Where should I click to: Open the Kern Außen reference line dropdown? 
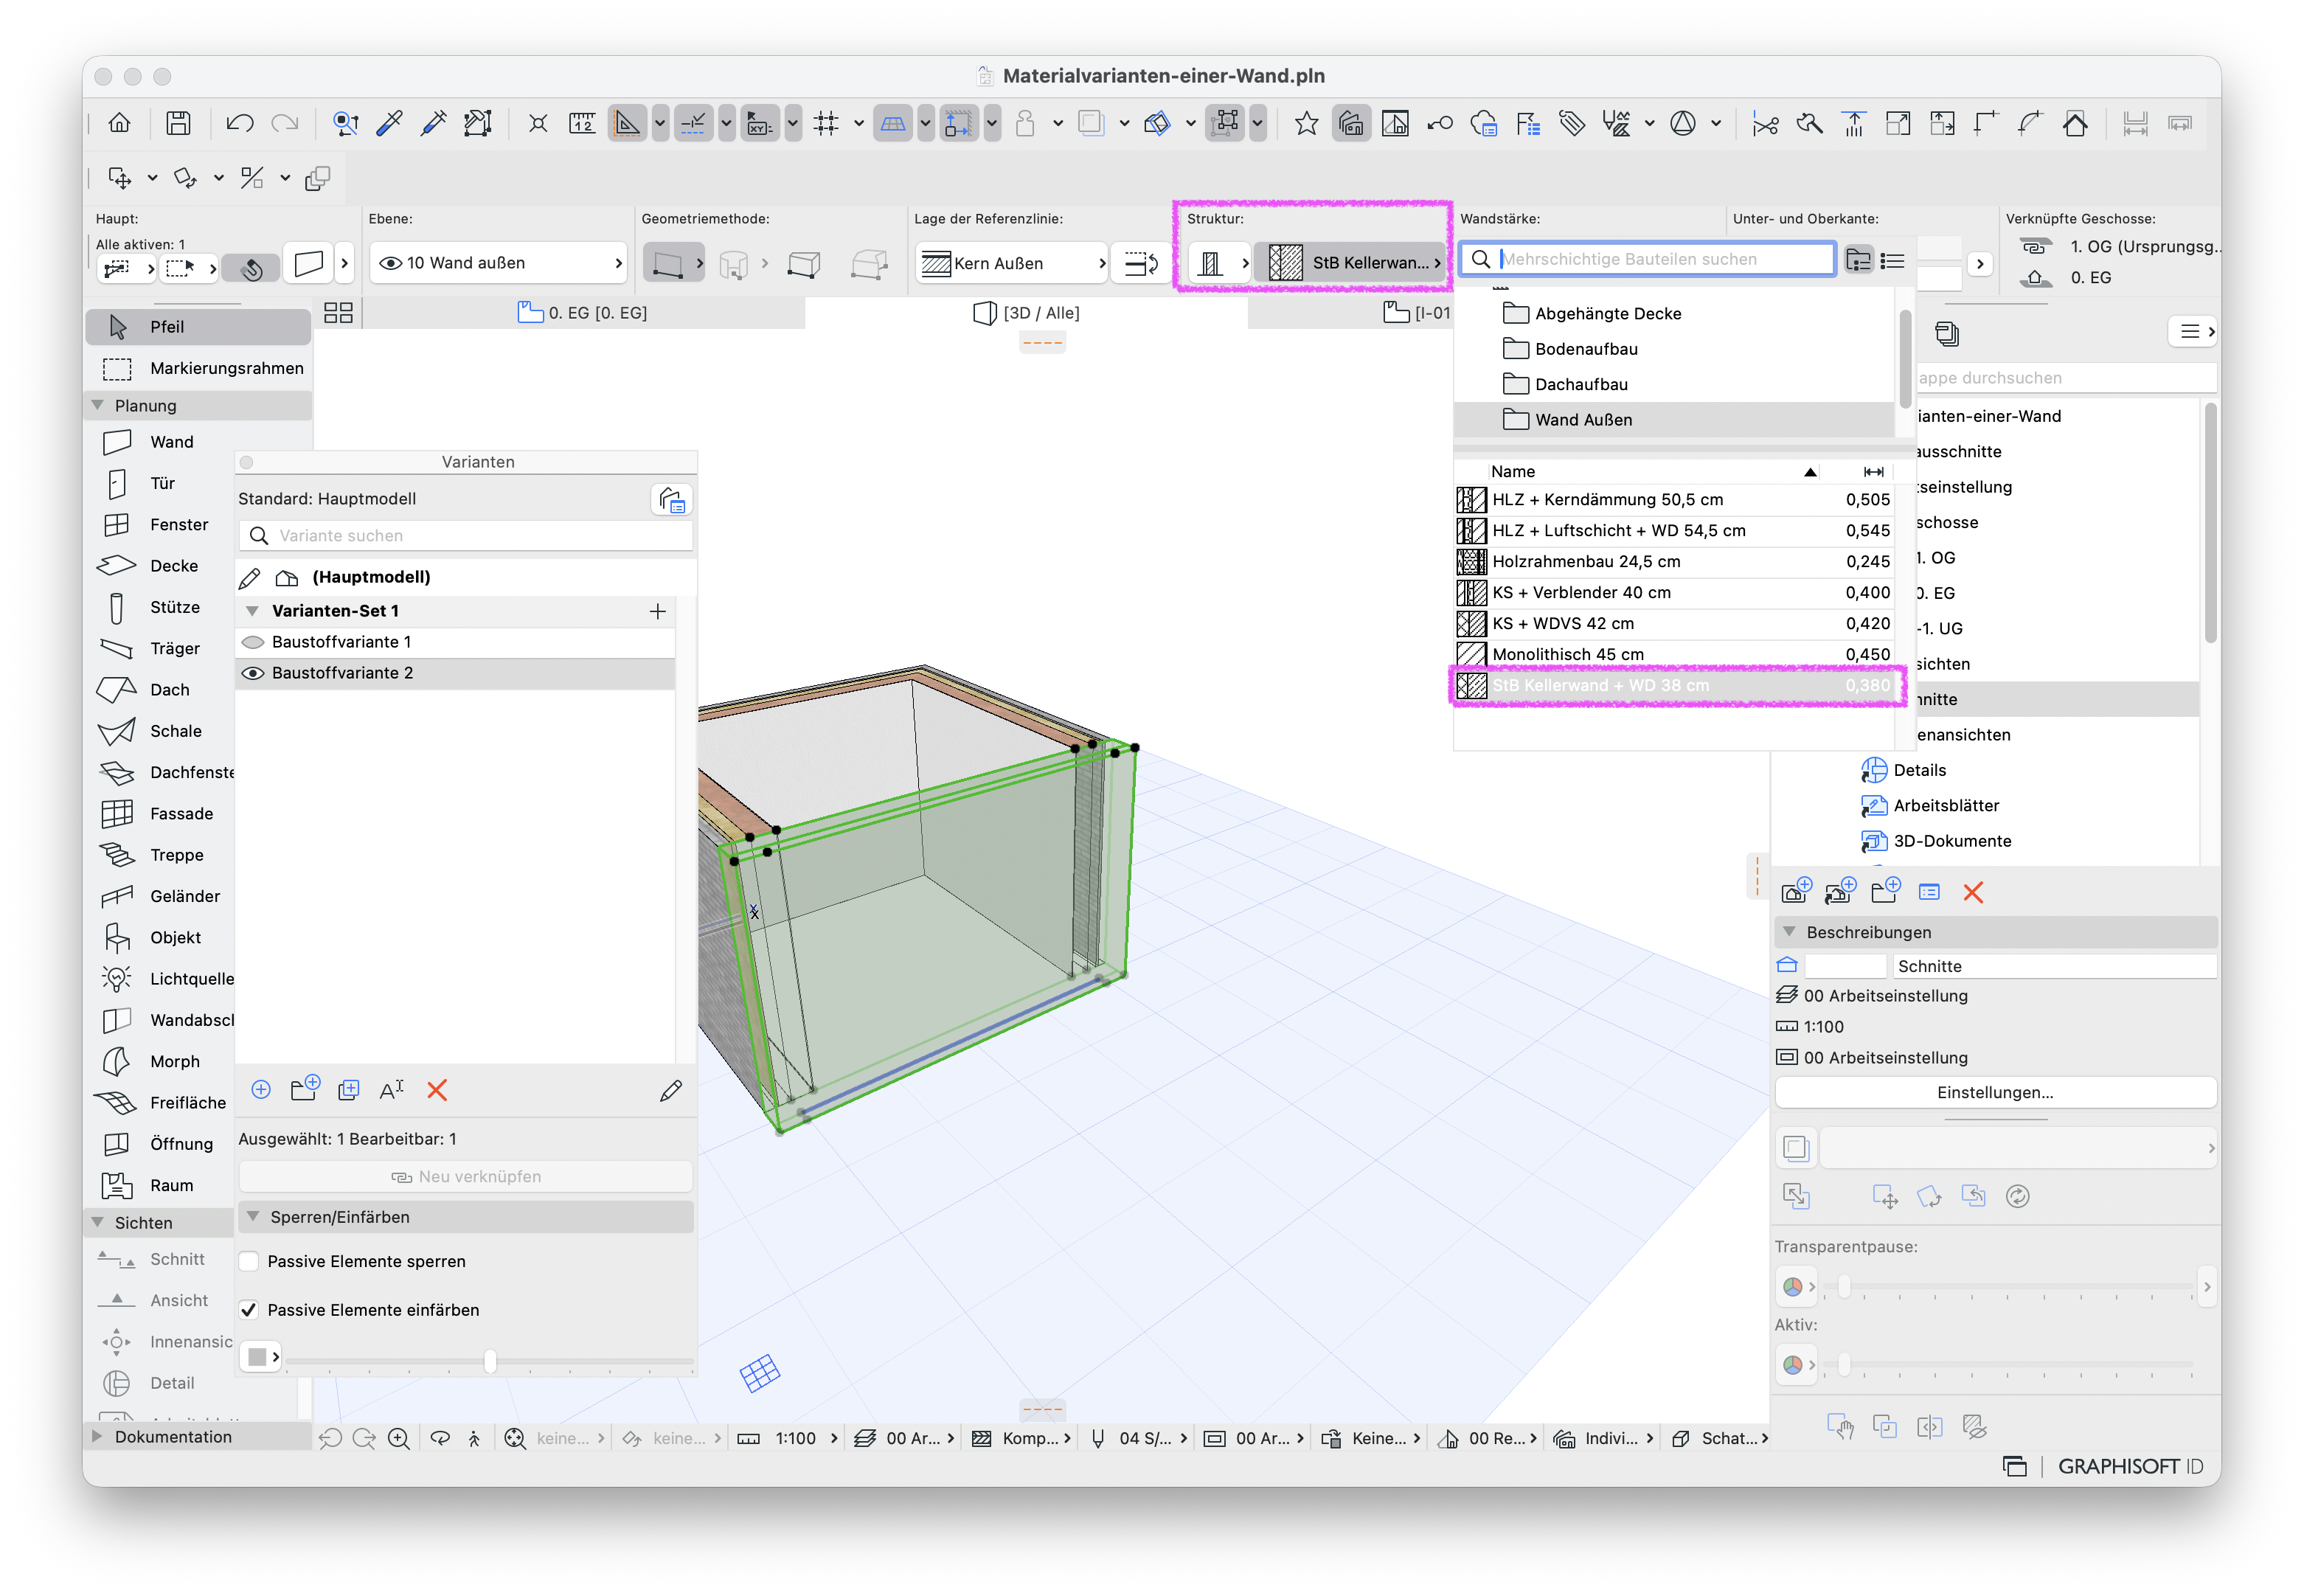[1012, 263]
